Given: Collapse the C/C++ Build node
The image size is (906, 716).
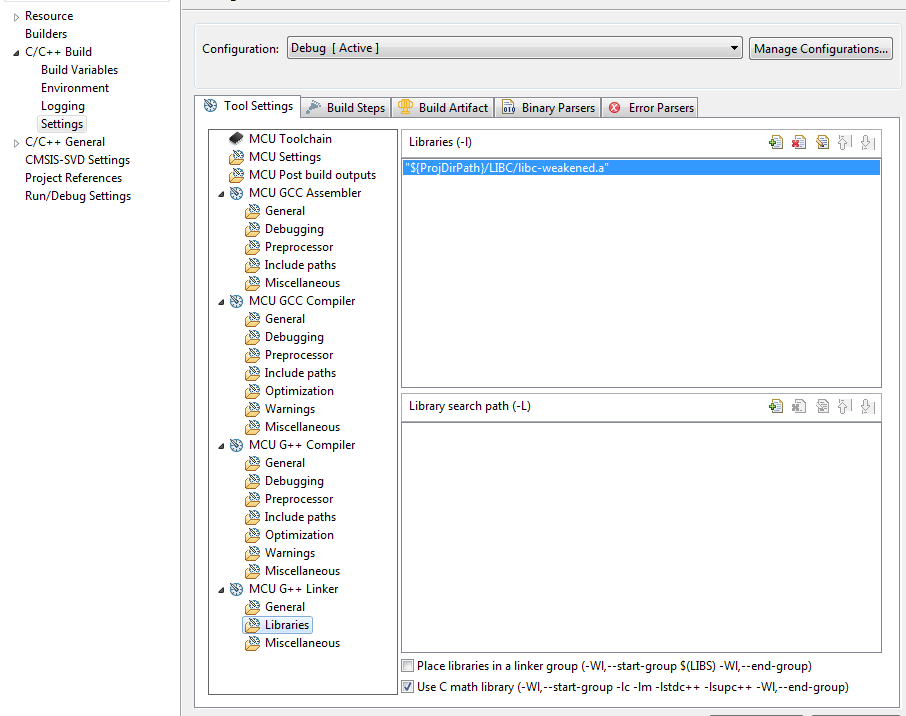Looking at the screenshot, I should (16, 53).
